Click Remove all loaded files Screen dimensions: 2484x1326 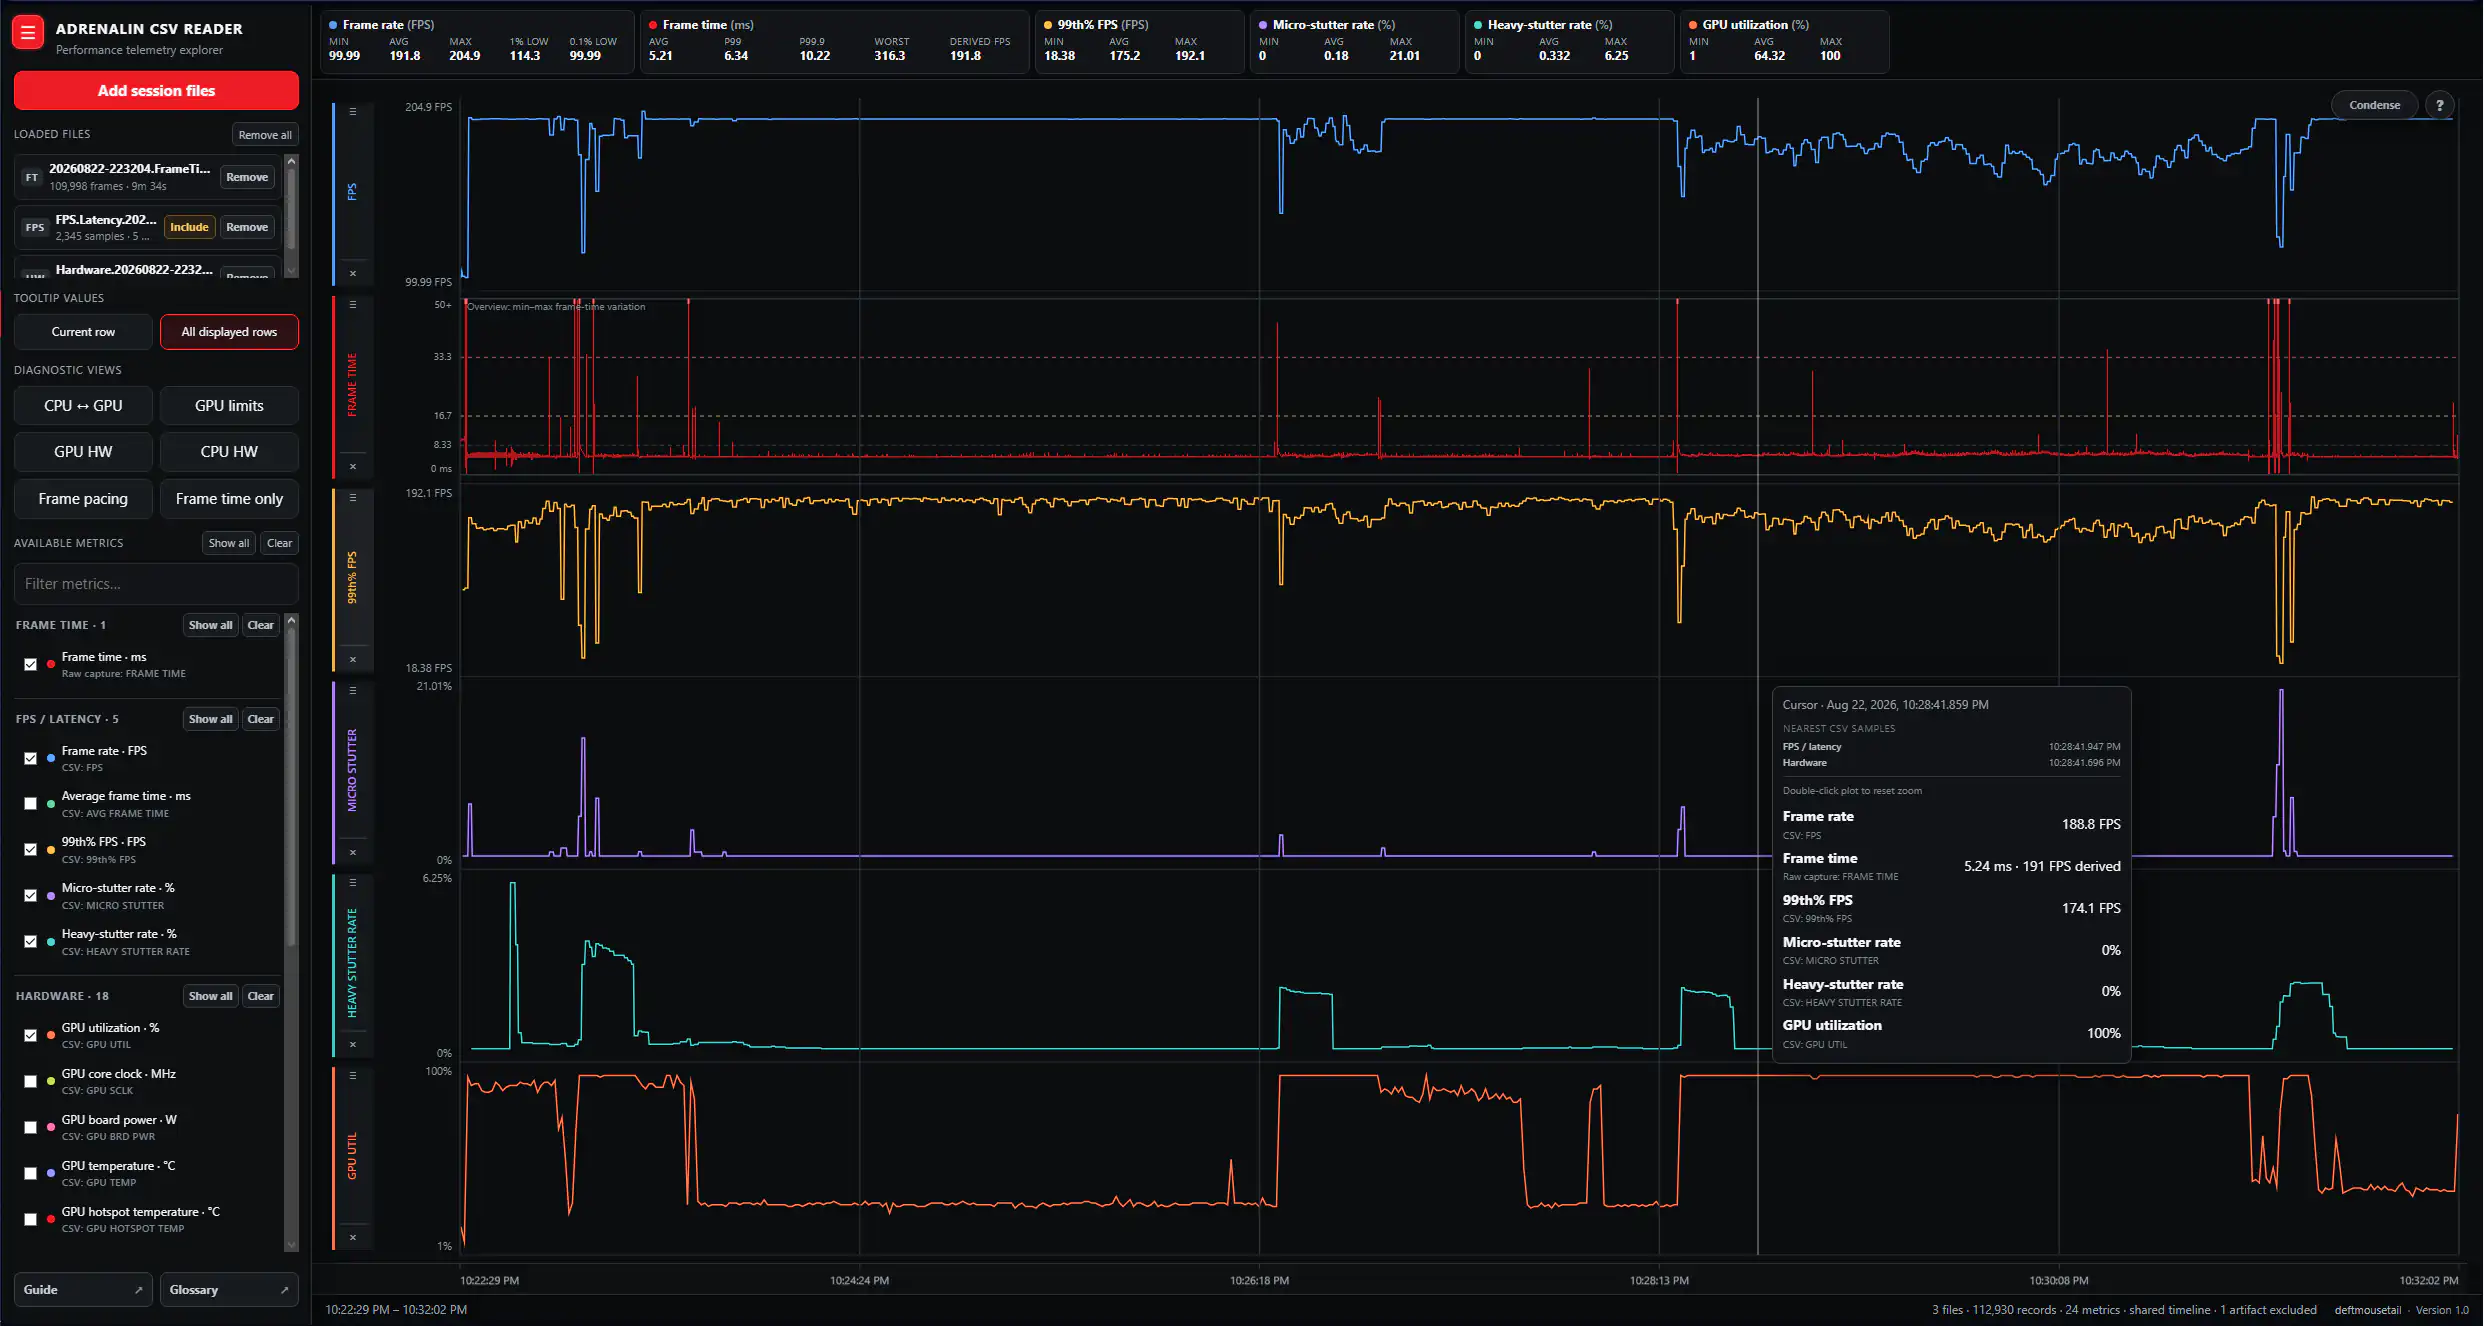(x=265, y=135)
